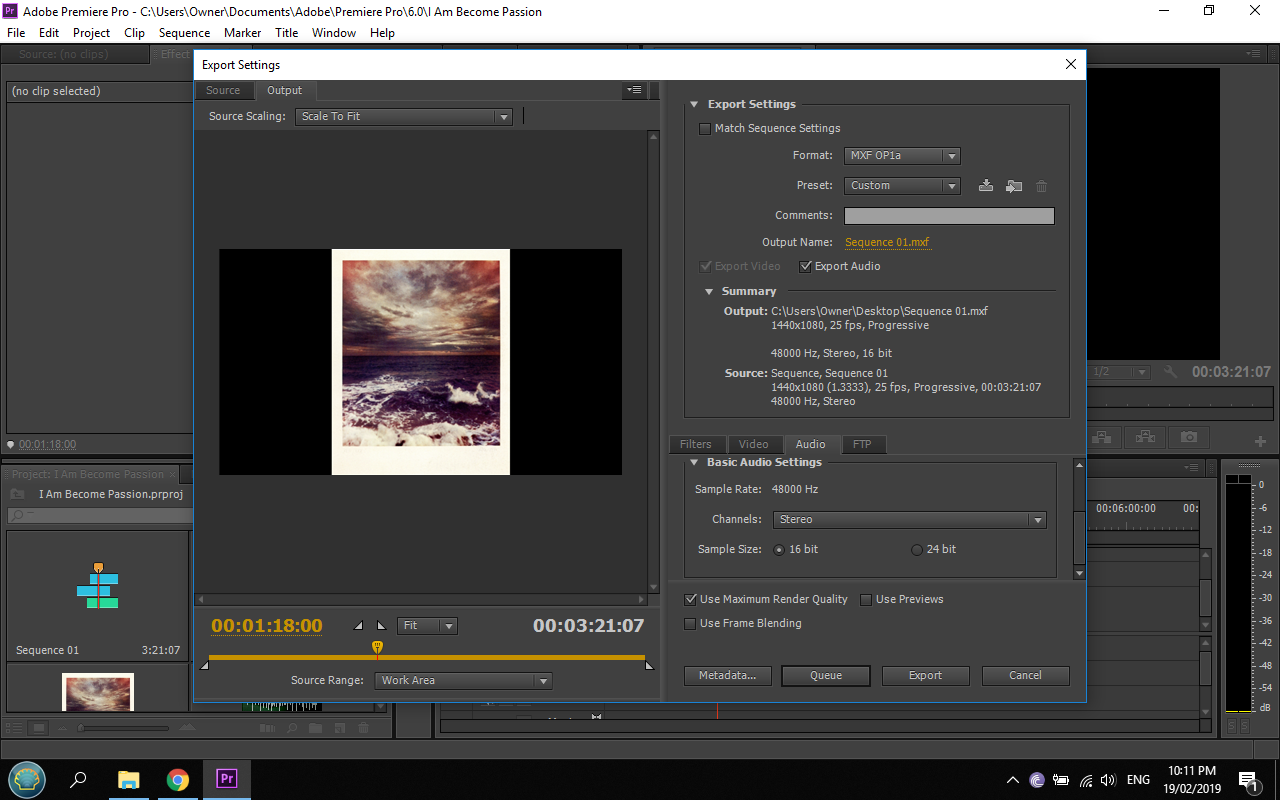This screenshot has width=1280, height=800.
Task: Switch to the Video tab
Action: coord(754,445)
